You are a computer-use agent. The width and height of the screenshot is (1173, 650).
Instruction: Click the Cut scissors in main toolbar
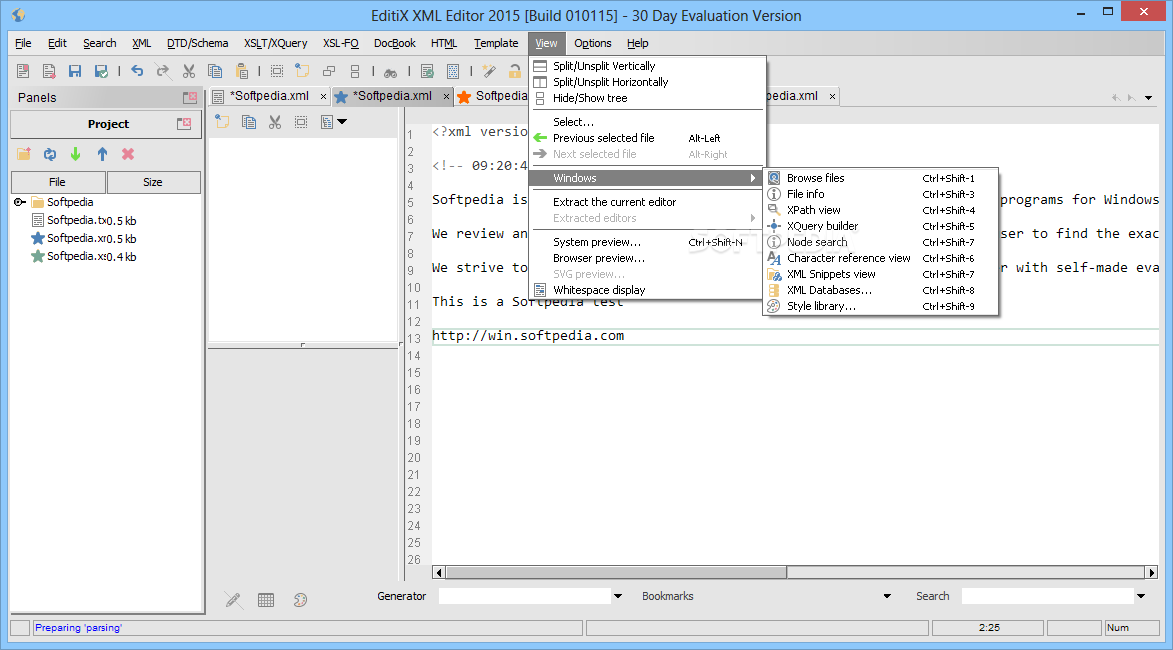point(189,71)
